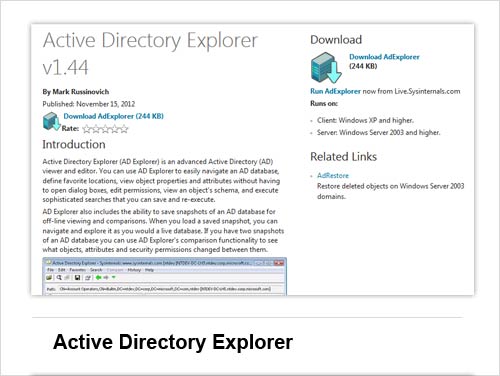Image resolution: width=500 pixels, height=376 pixels.
Task: Rate AD Explorer with one star
Action: click(86, 129)
